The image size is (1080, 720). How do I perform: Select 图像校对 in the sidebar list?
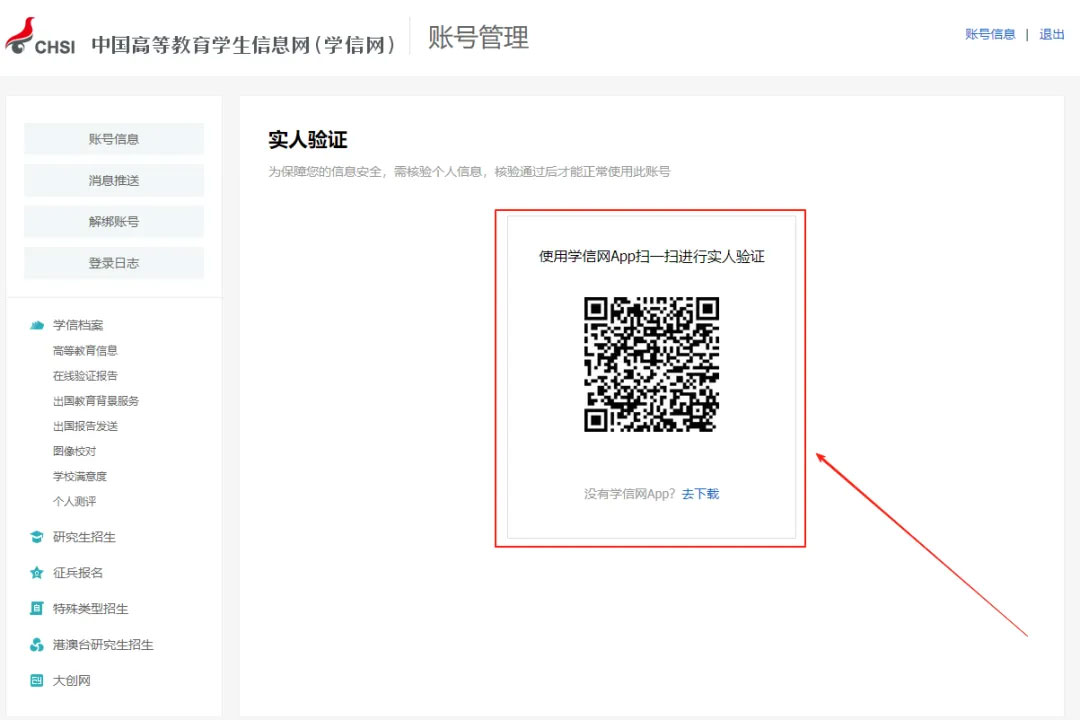75,451
